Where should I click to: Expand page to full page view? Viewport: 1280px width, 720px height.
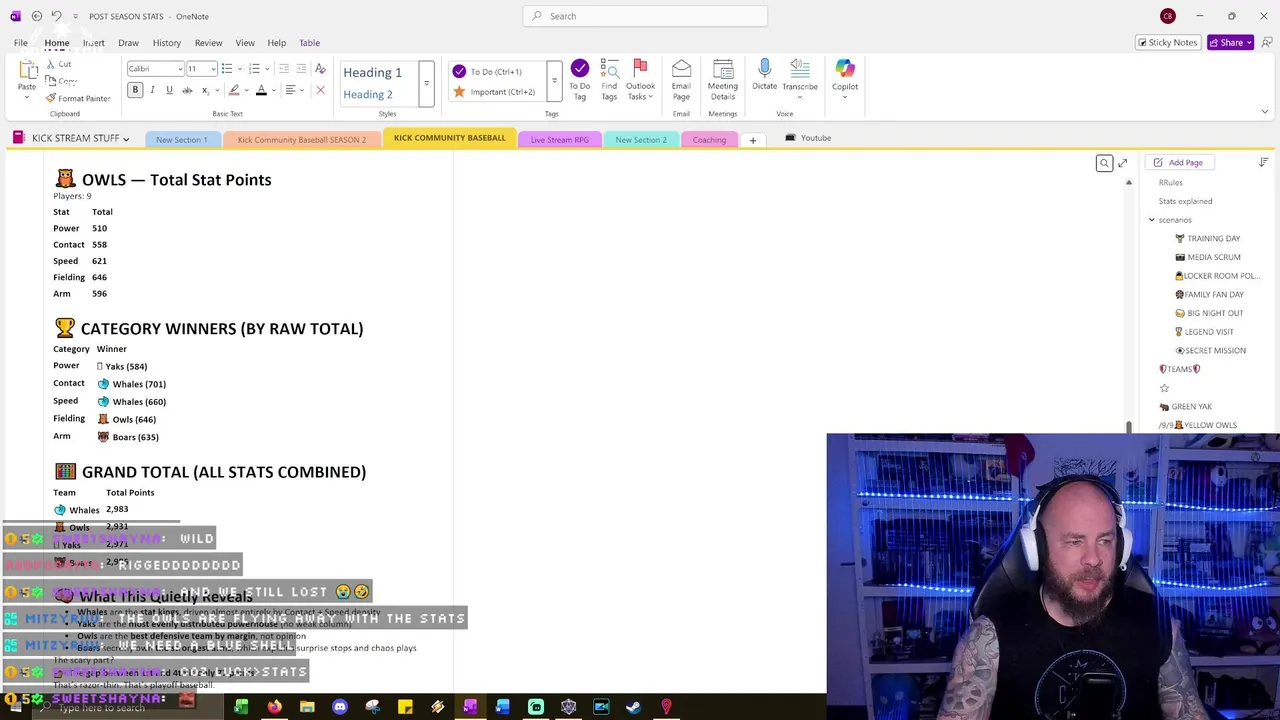(1122, 163)
